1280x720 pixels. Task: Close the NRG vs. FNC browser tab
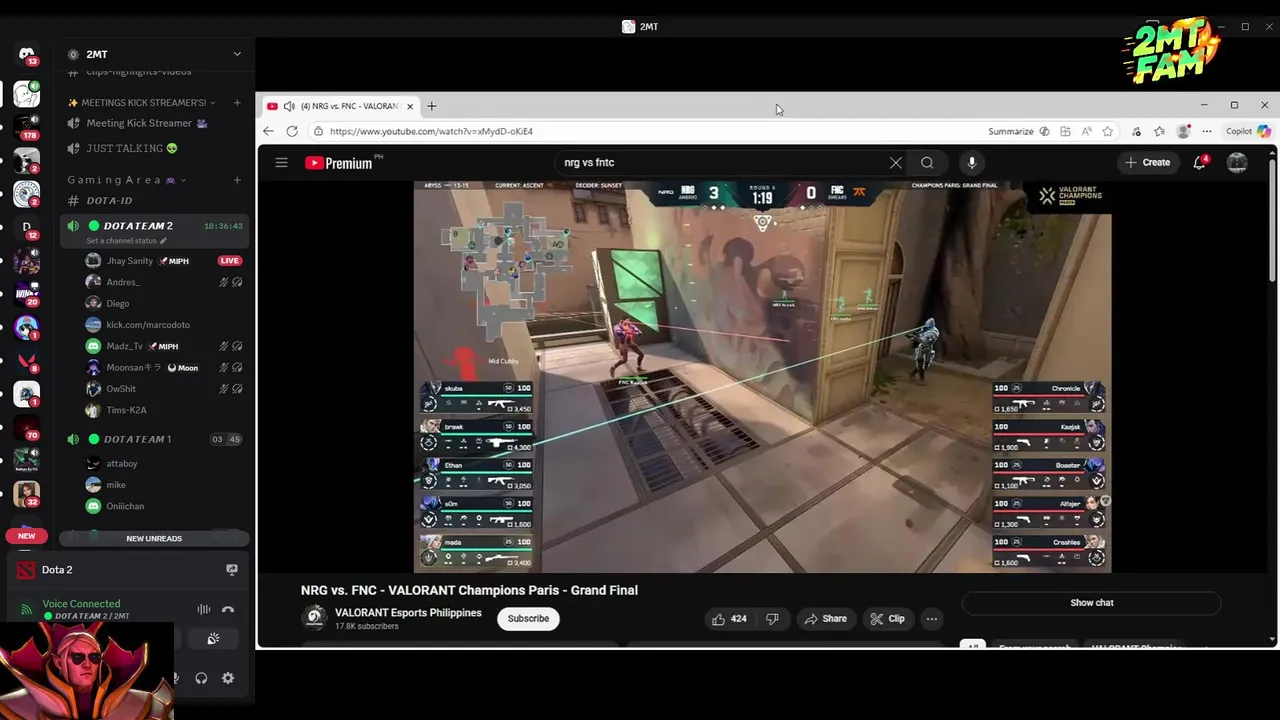pos(410,106)
